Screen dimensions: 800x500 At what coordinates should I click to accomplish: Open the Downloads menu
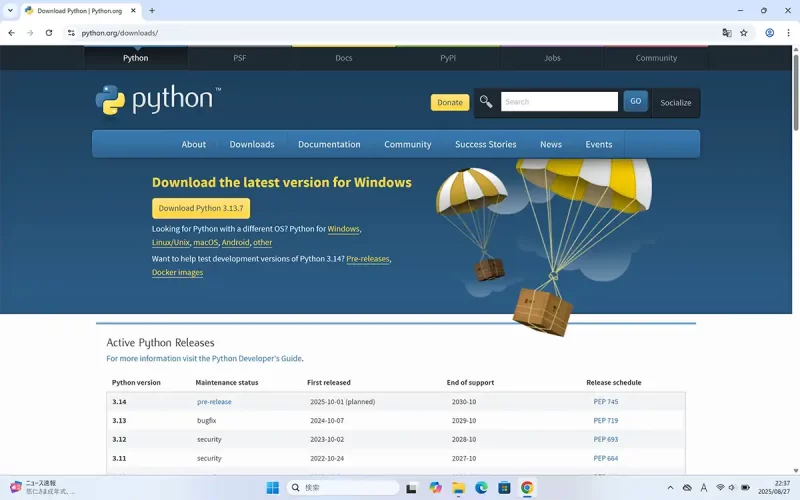coord(252,144)
